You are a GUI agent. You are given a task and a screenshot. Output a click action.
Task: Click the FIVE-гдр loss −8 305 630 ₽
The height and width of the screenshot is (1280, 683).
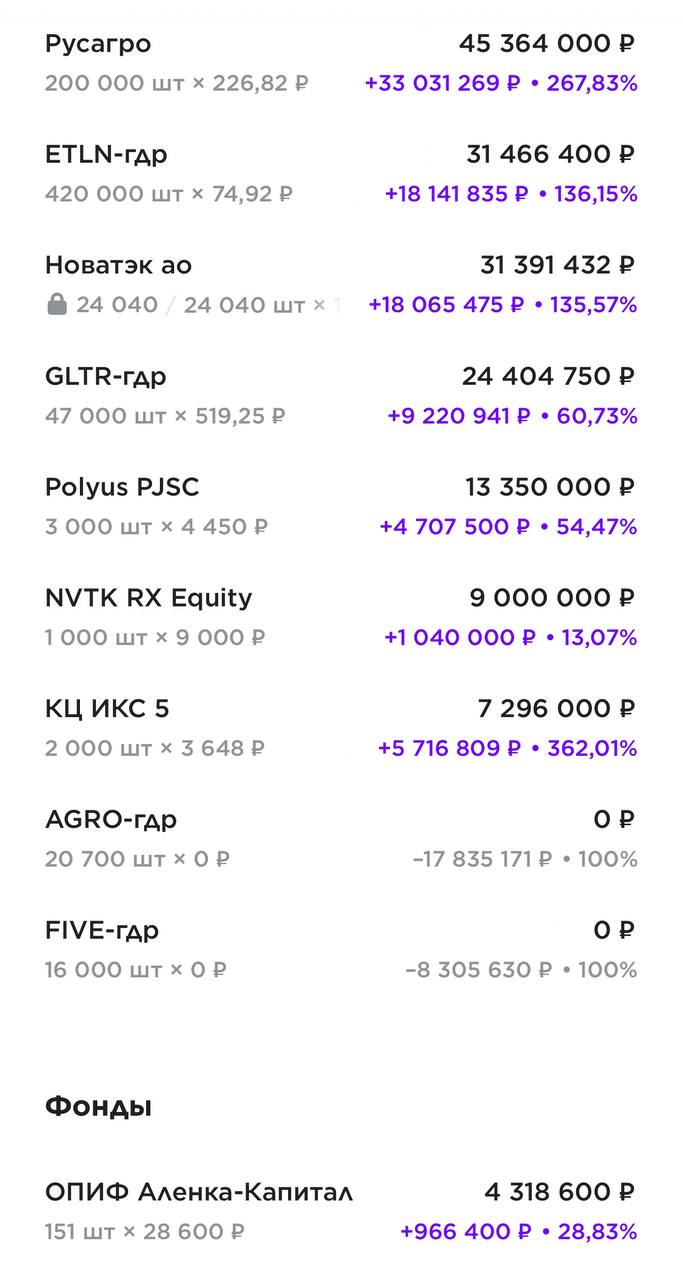click(x=479, y=970)
